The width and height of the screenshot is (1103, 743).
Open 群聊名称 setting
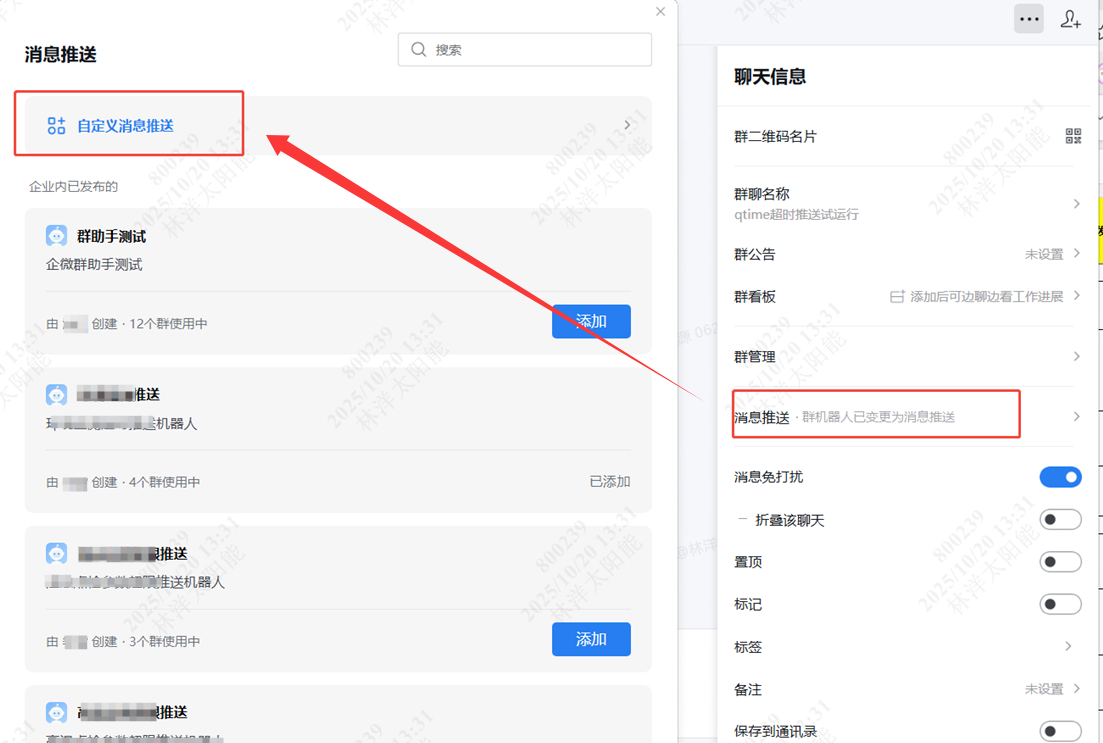(907, 203)
